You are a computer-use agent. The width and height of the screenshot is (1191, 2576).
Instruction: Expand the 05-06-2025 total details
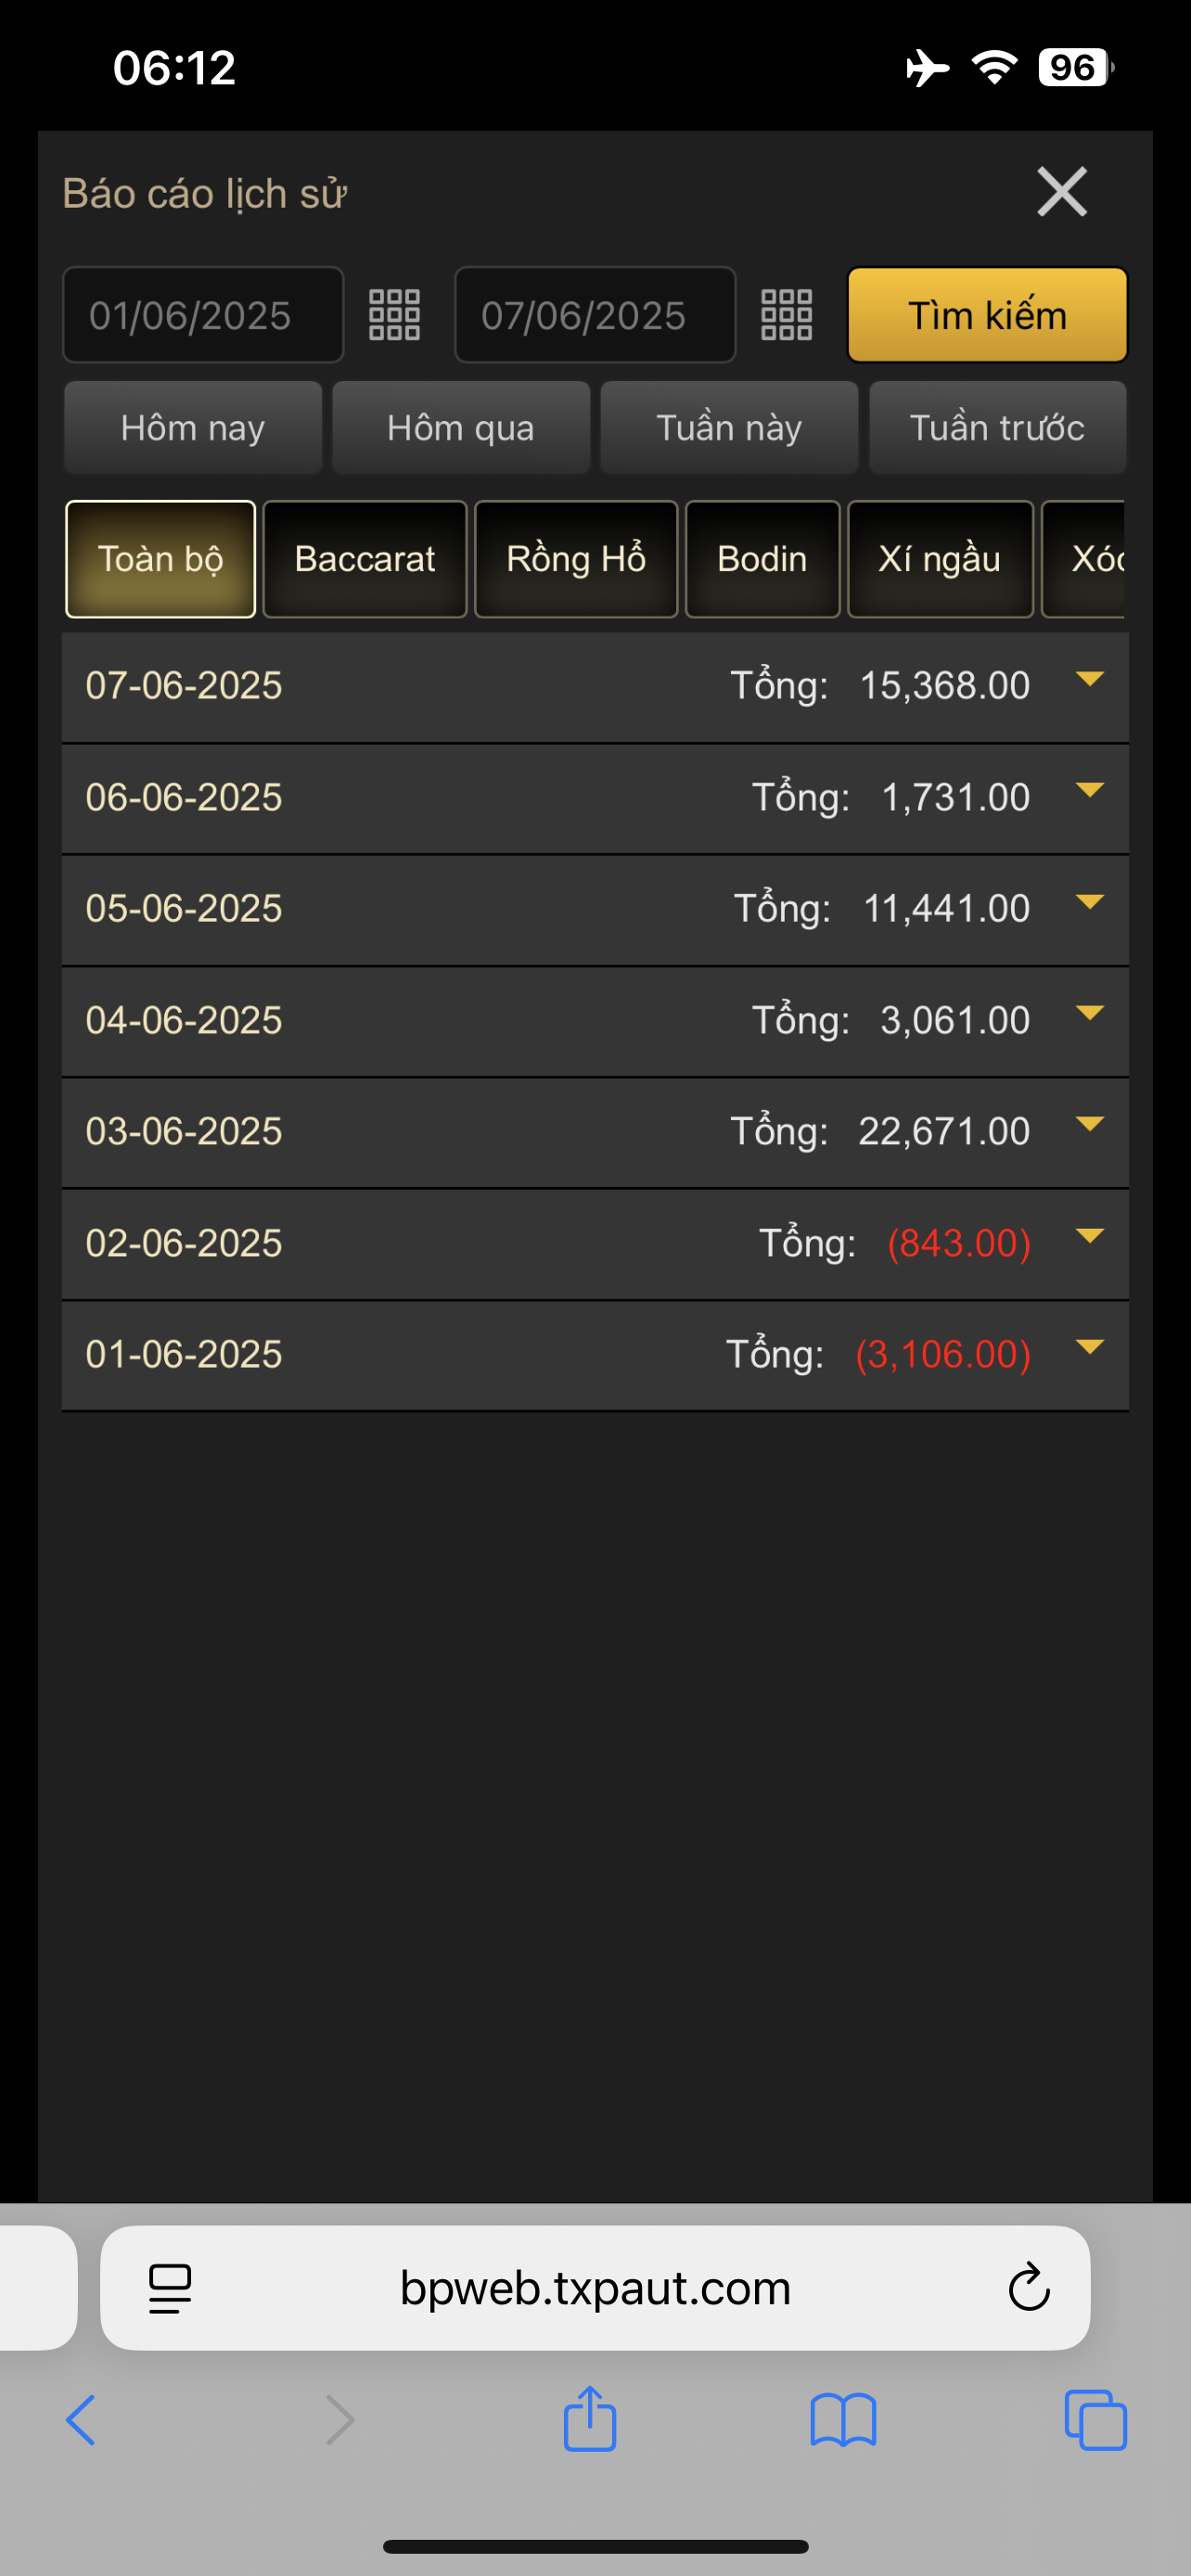tap(1089, 903)
